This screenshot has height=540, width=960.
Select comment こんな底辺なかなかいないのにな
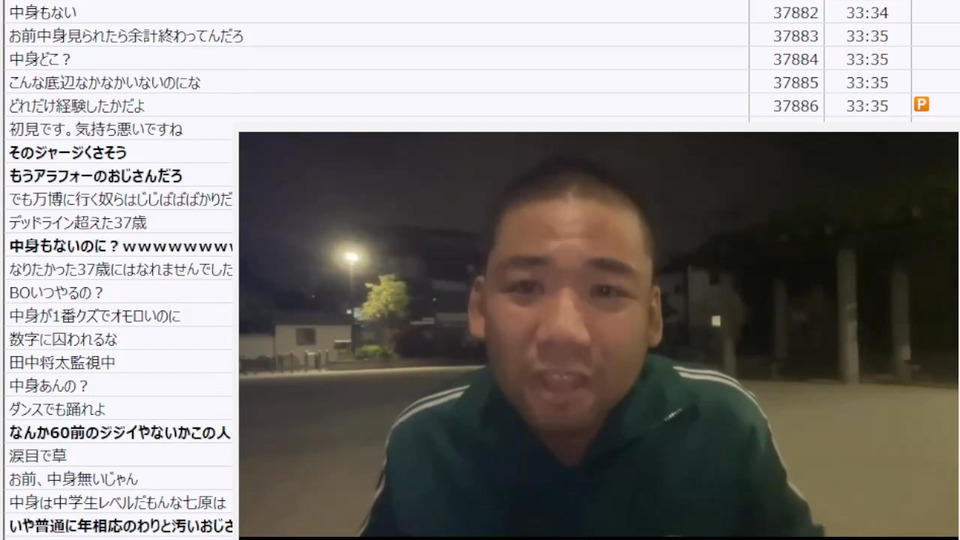coord(105,83)
